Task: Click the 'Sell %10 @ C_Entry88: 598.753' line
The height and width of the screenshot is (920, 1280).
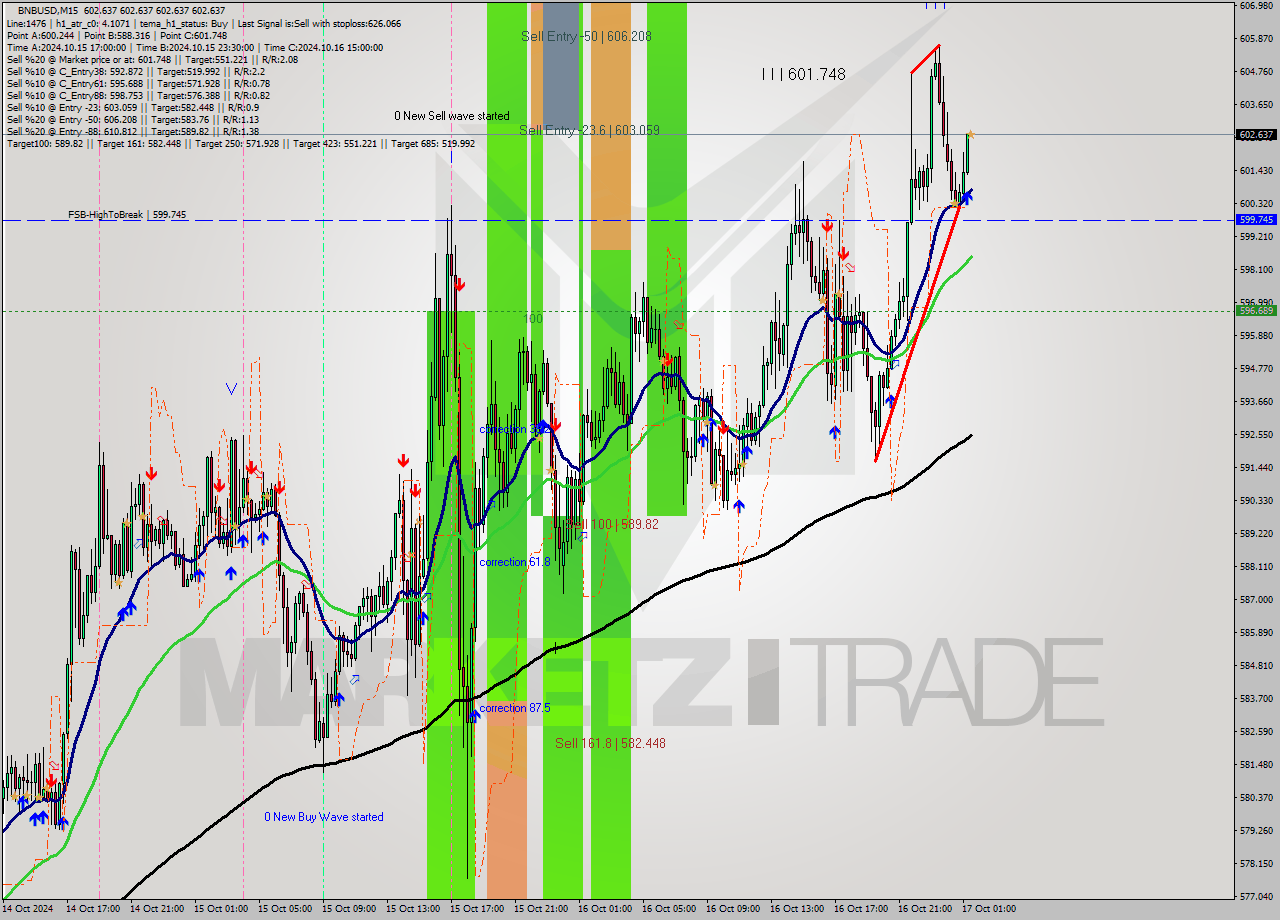Action: [138, 95]
